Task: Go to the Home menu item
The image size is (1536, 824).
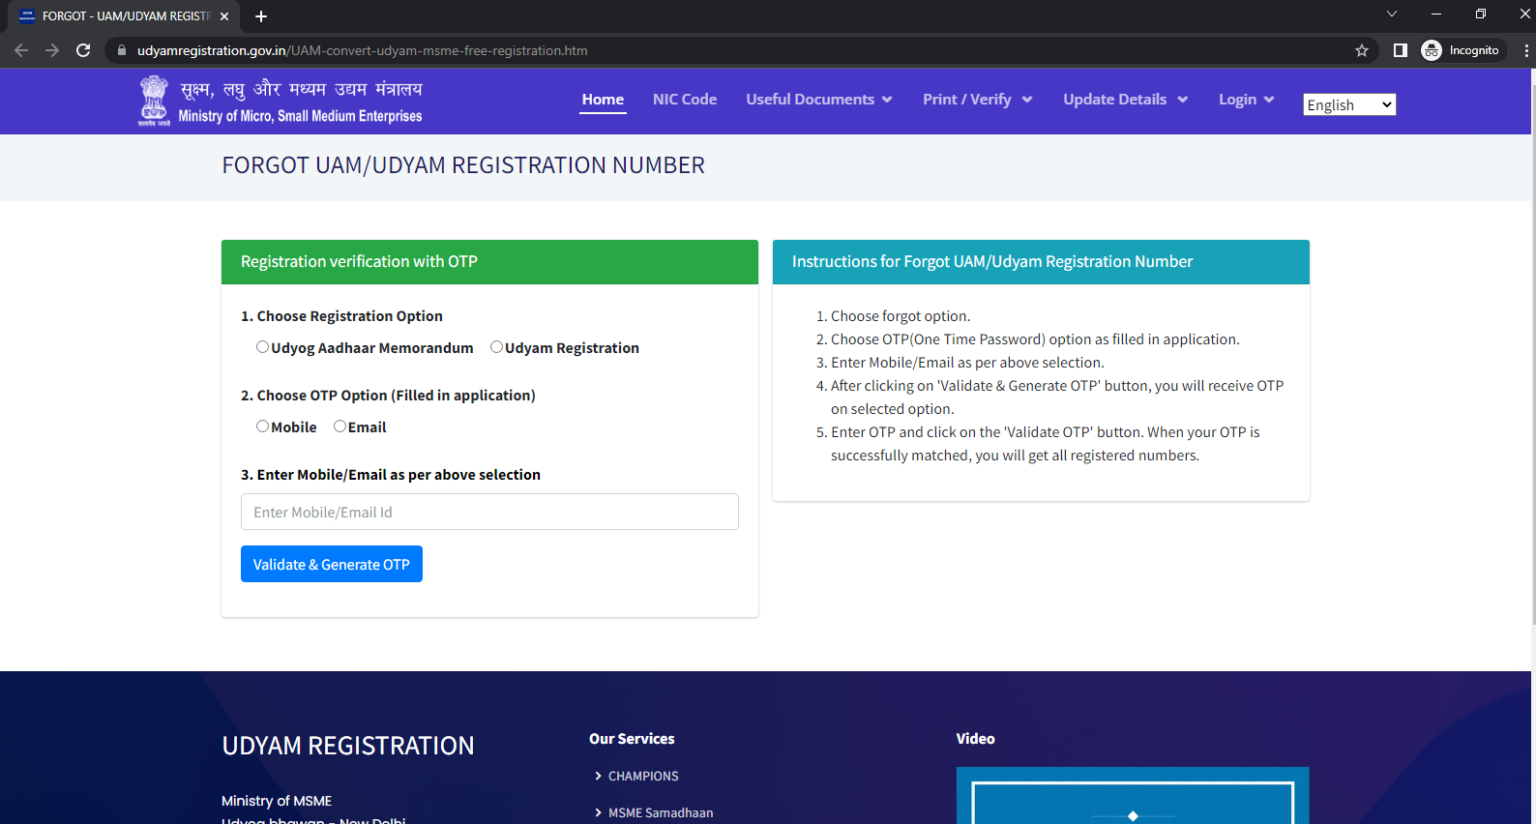Action: tap(602, 99)
